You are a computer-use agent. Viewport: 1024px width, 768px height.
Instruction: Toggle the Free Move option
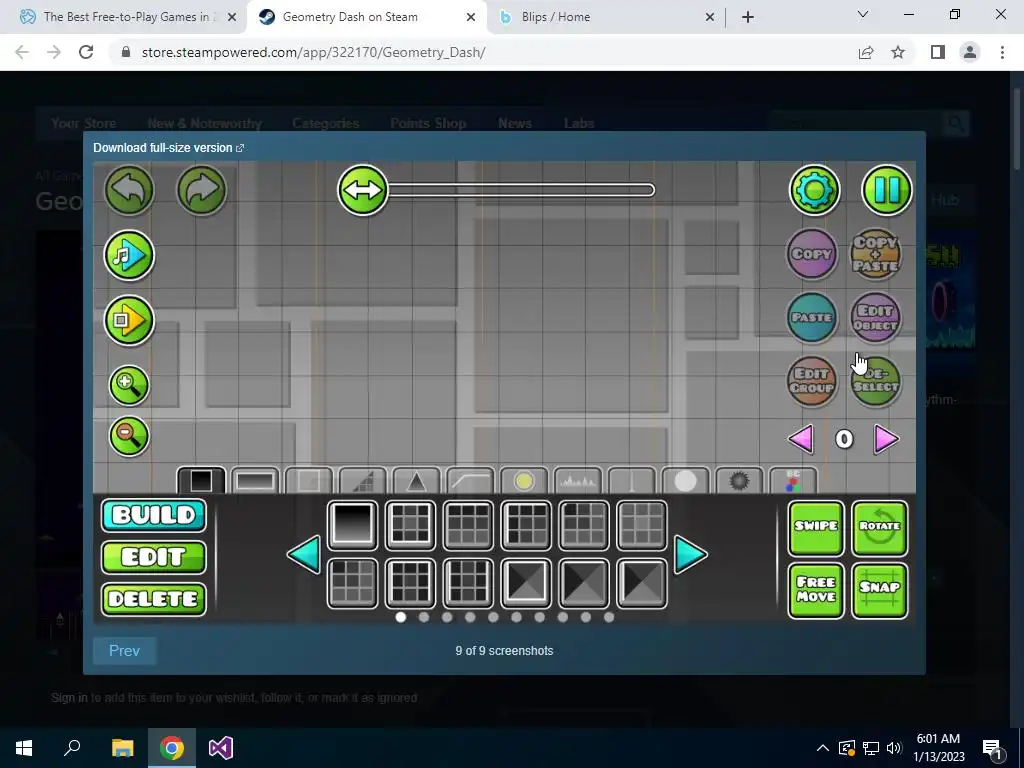[816, 590]
